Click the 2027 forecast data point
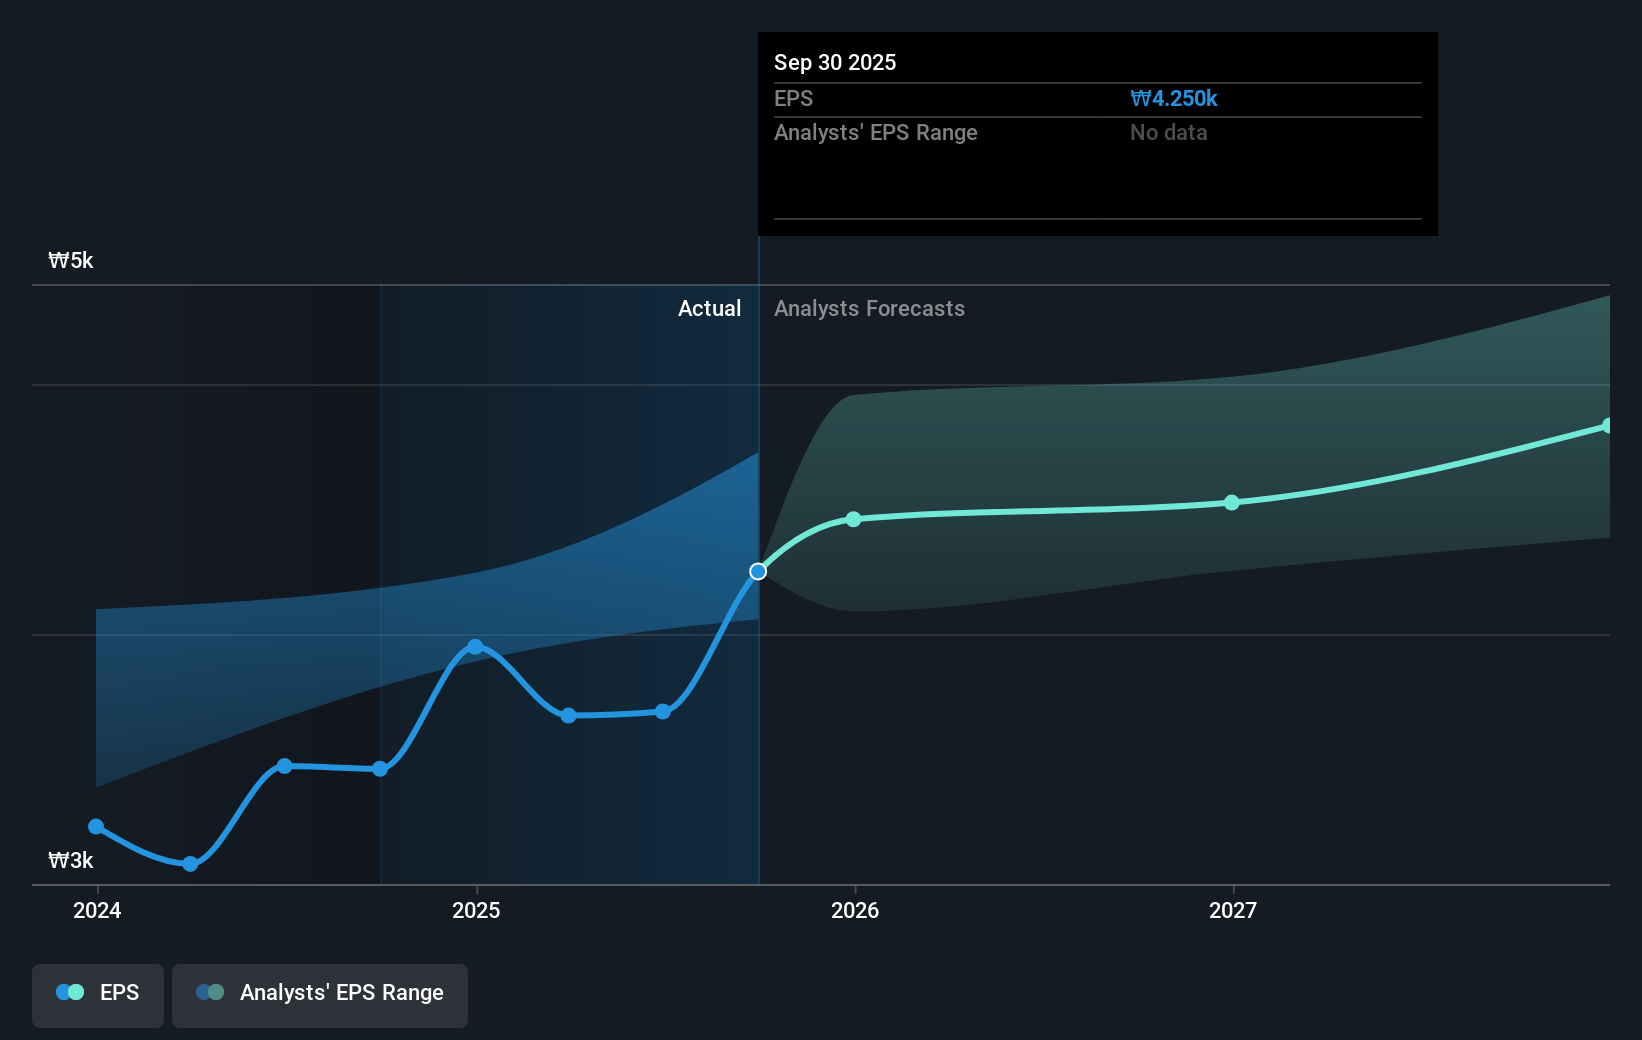 [1232, 503]
